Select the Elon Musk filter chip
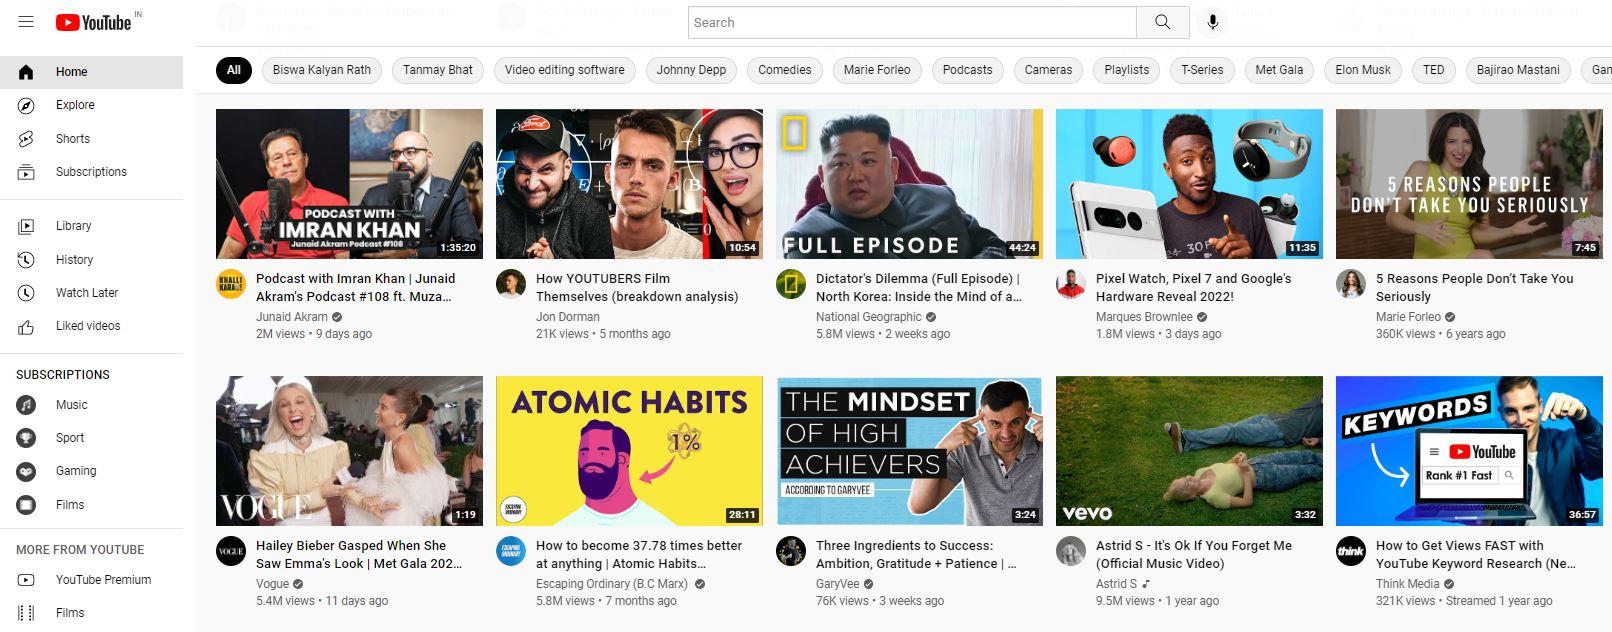1612x632 pixels. 1363,70
